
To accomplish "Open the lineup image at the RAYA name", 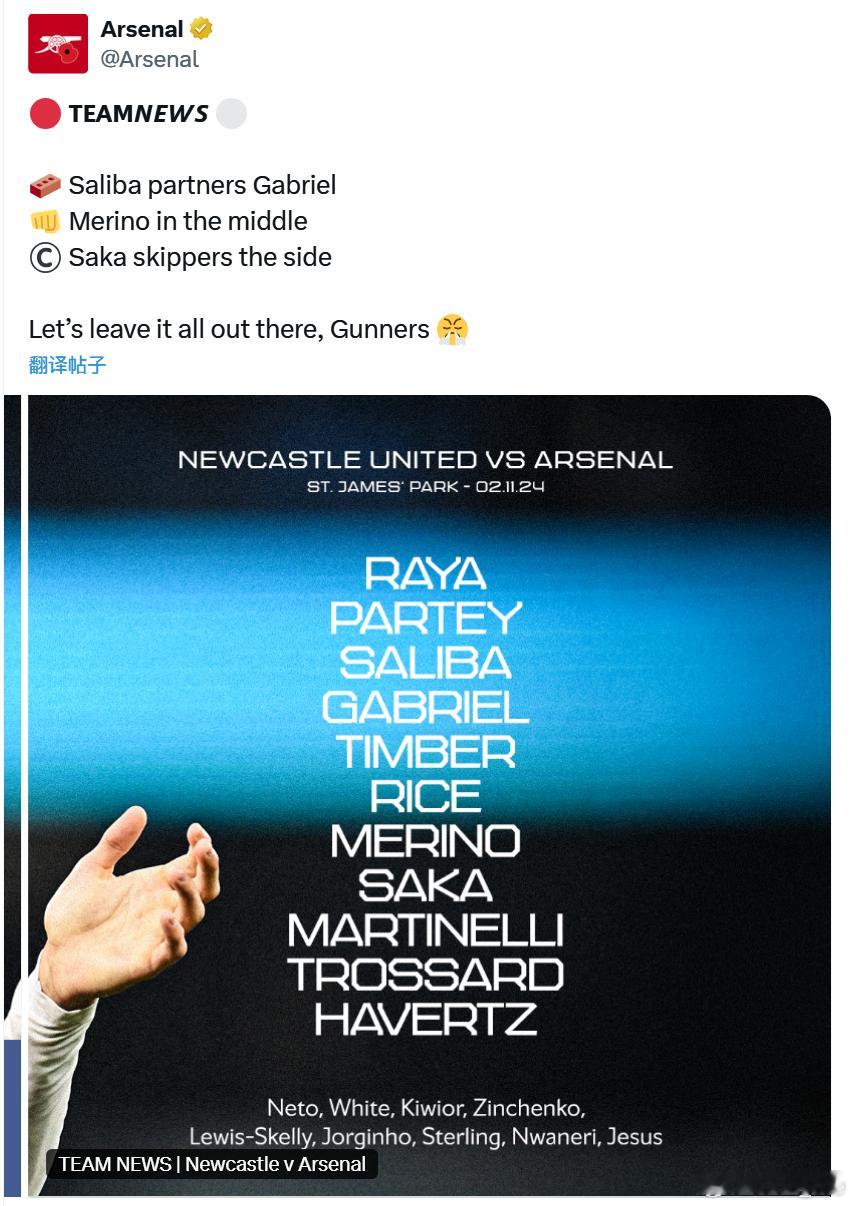I will [x=425, y=574].
